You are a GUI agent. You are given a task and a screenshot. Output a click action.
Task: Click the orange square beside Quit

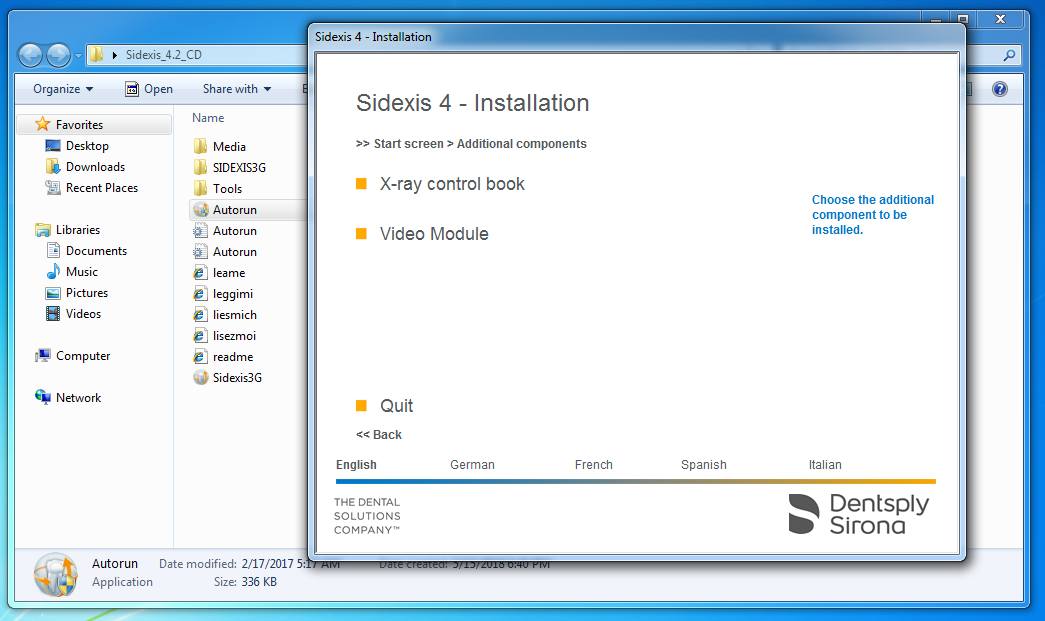361,406
